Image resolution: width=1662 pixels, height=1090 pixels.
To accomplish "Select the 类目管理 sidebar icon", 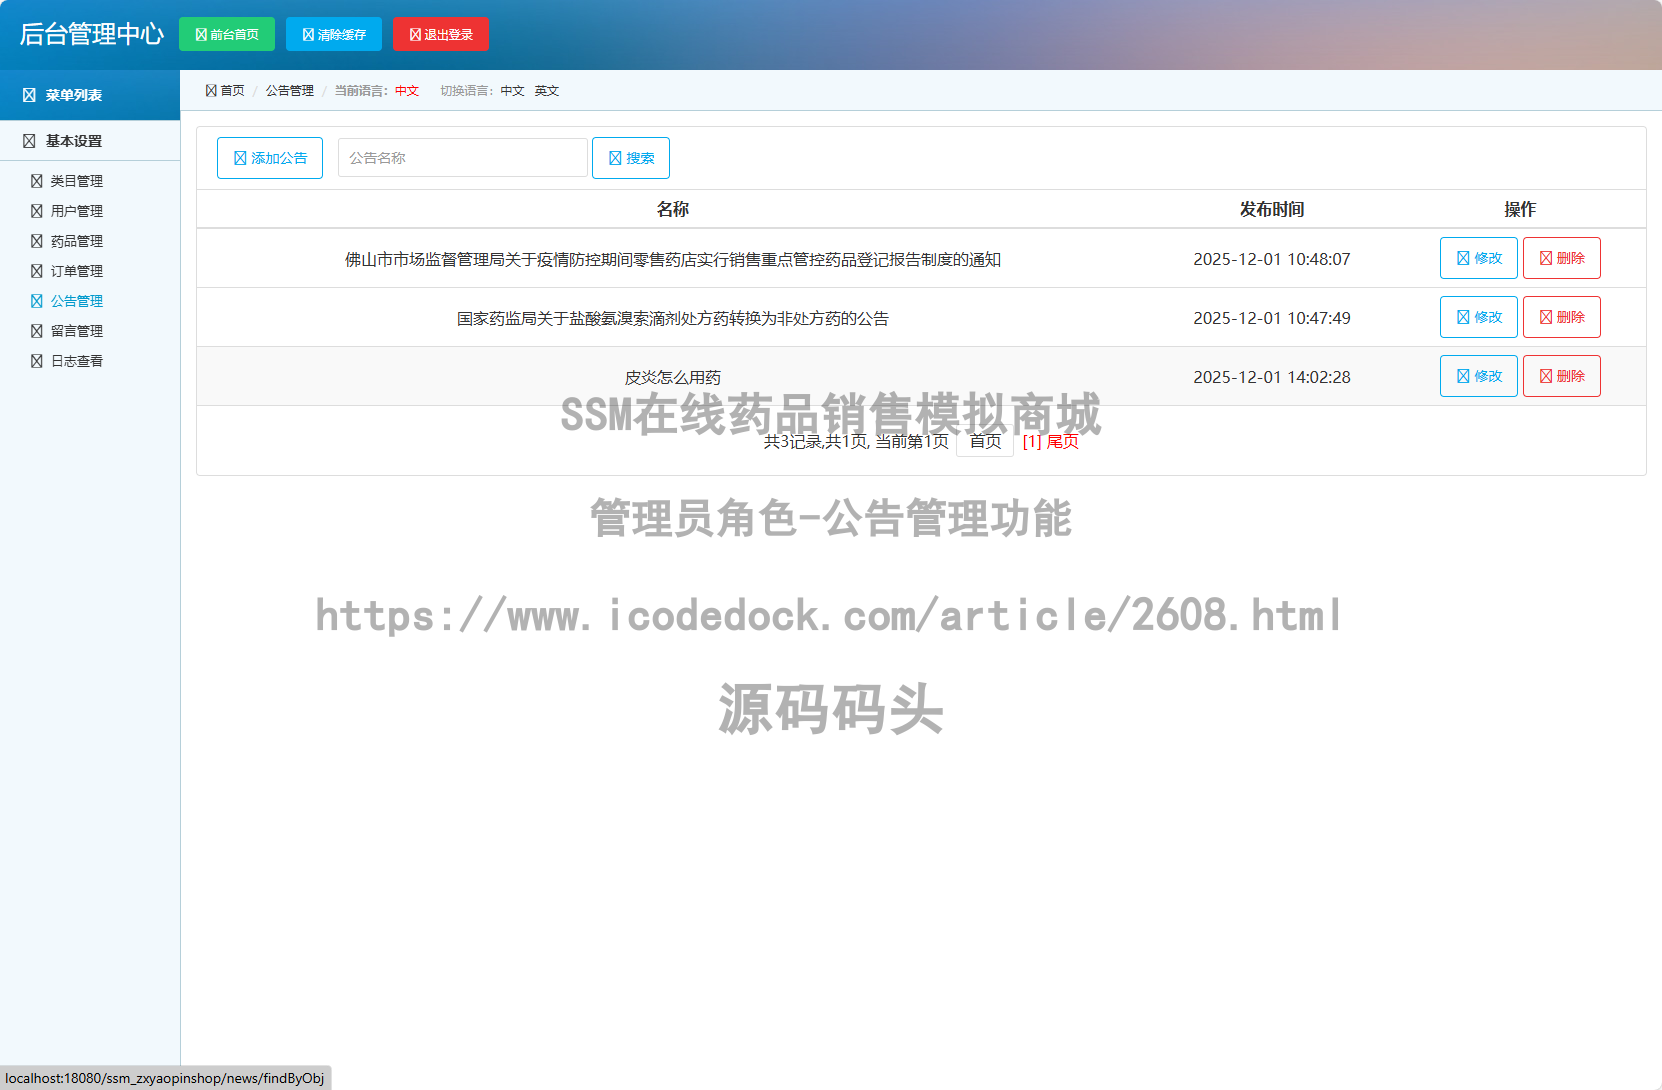I will point(35,181).
